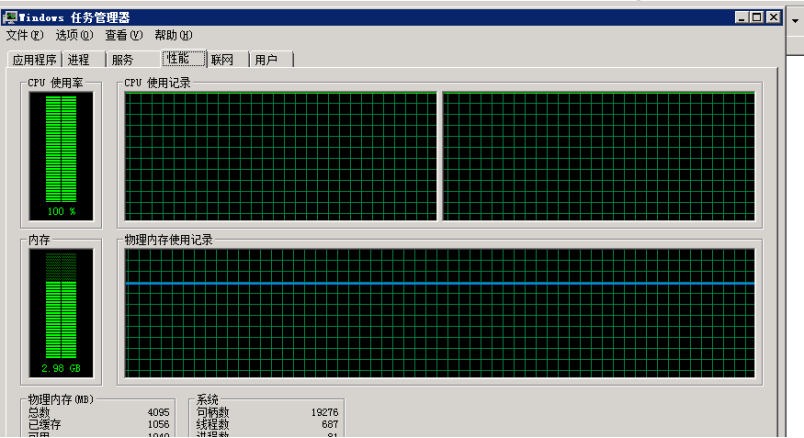804x438 pixels.
Task: Switch to the 用户 tab
Action: [x=271, y=60]
